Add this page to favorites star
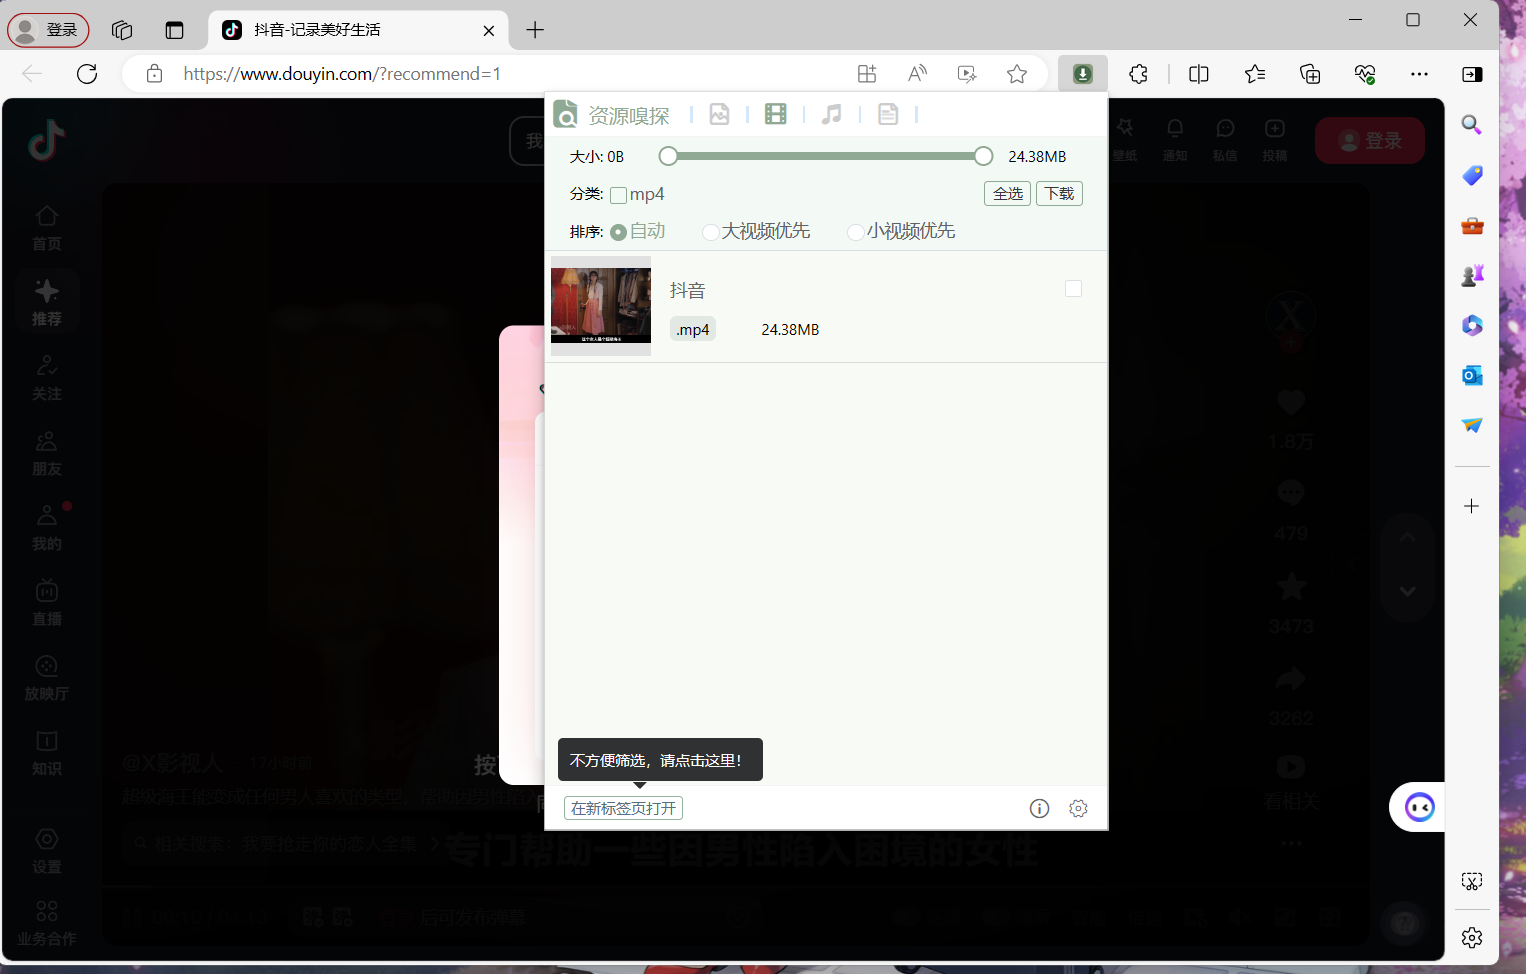This screenshot has height=974, width=1526. [1017, 74]
